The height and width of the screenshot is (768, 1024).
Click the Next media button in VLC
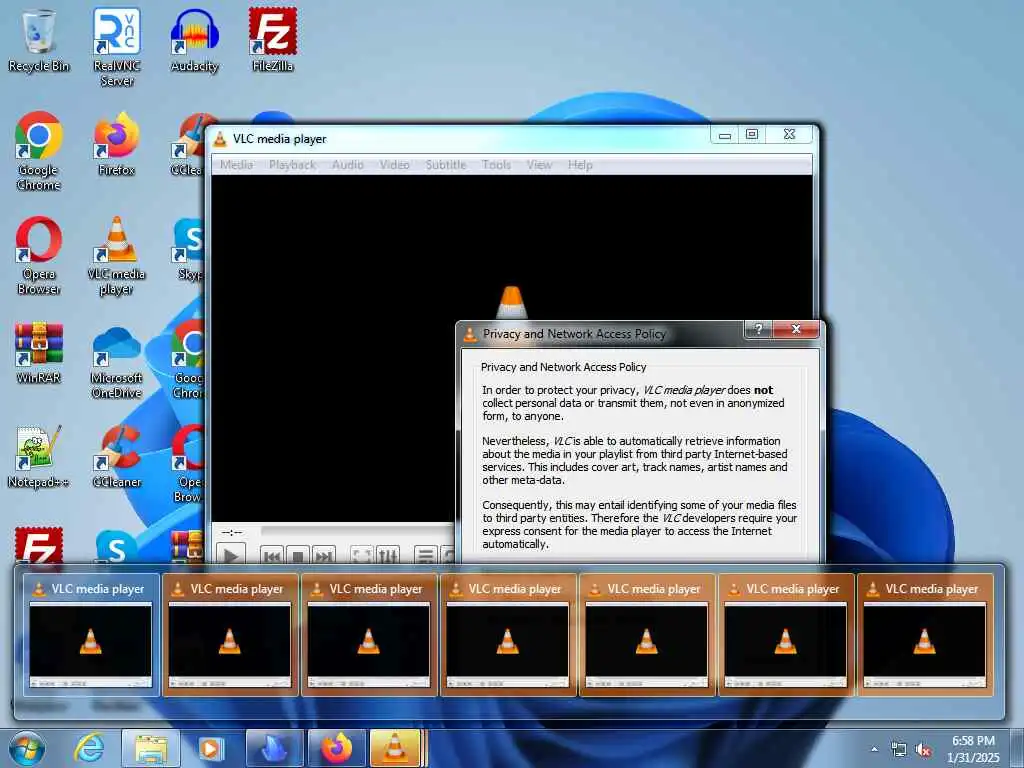323,556
